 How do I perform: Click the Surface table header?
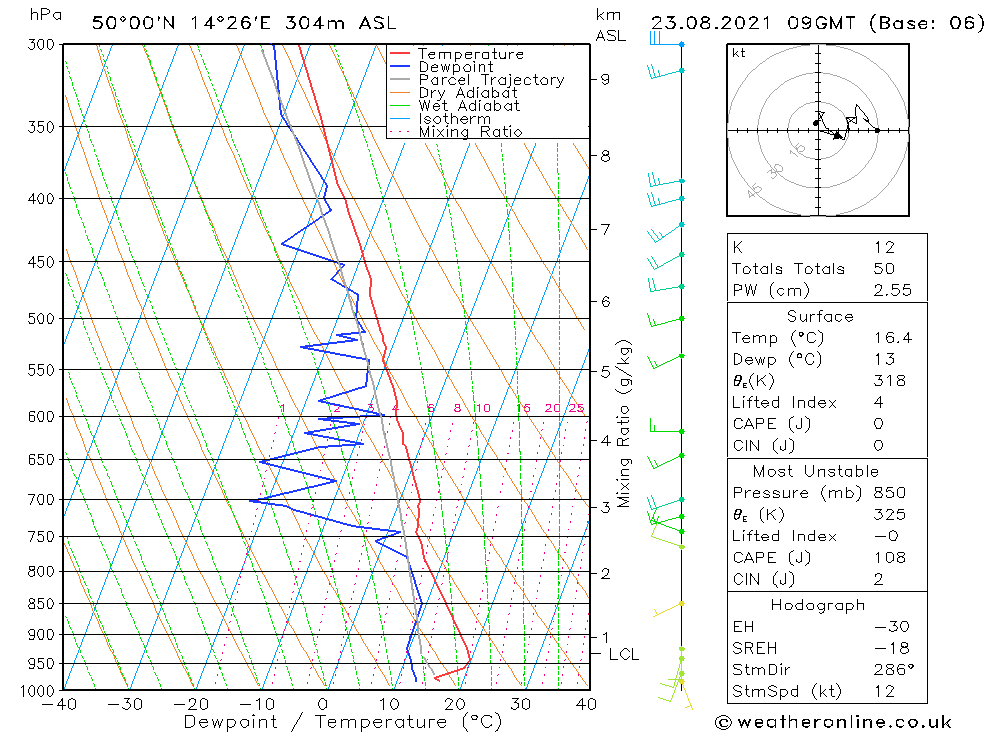820,316
